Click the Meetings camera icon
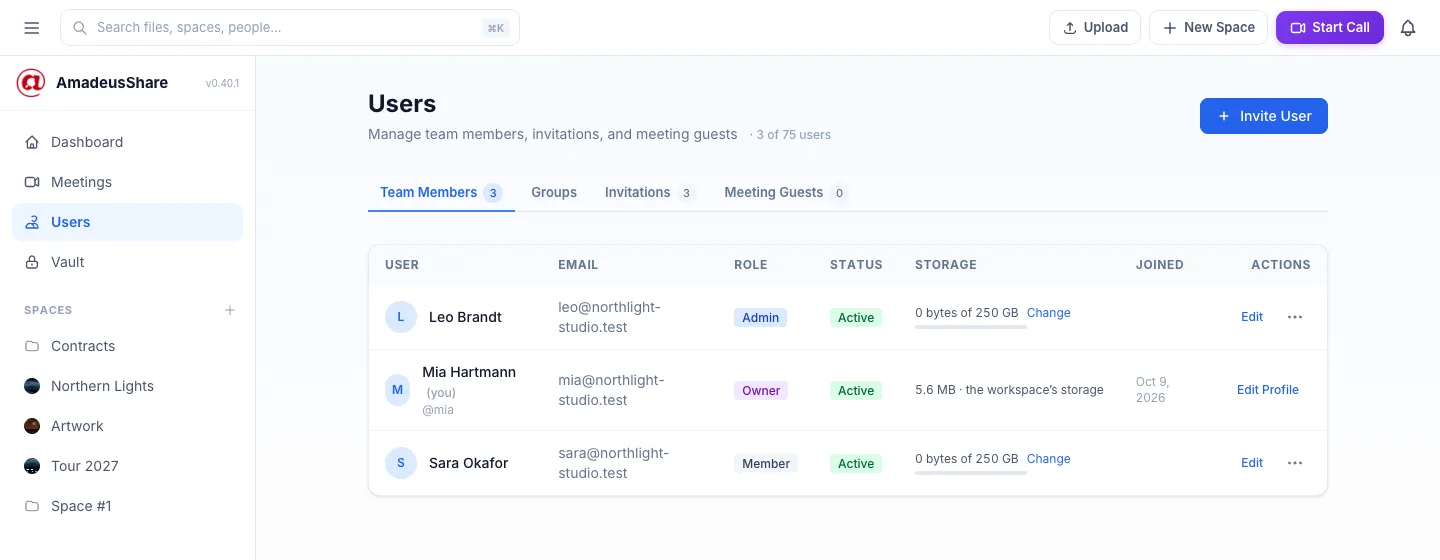 click(x=32, y=182)
